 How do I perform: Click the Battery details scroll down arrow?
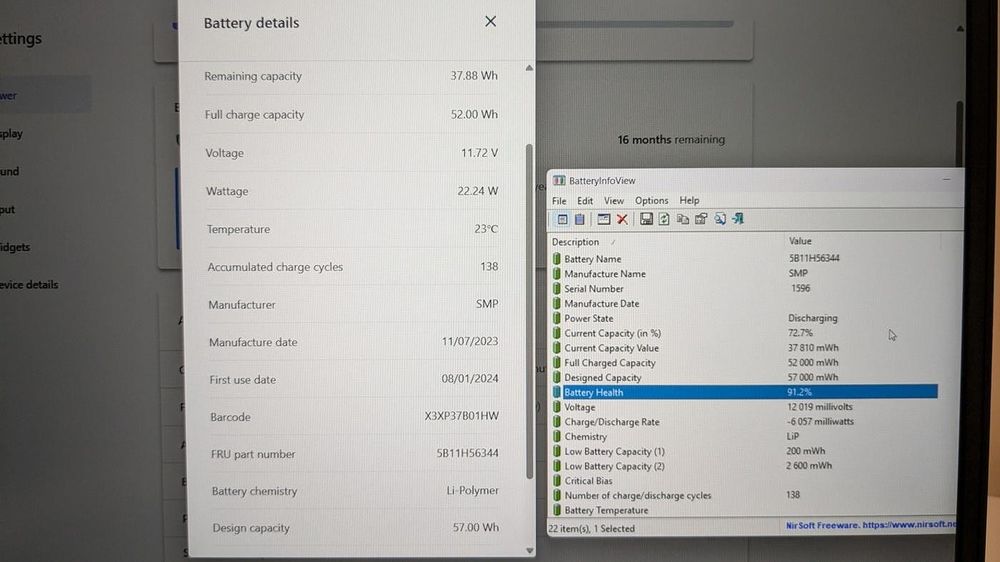[x=529, y=550]
